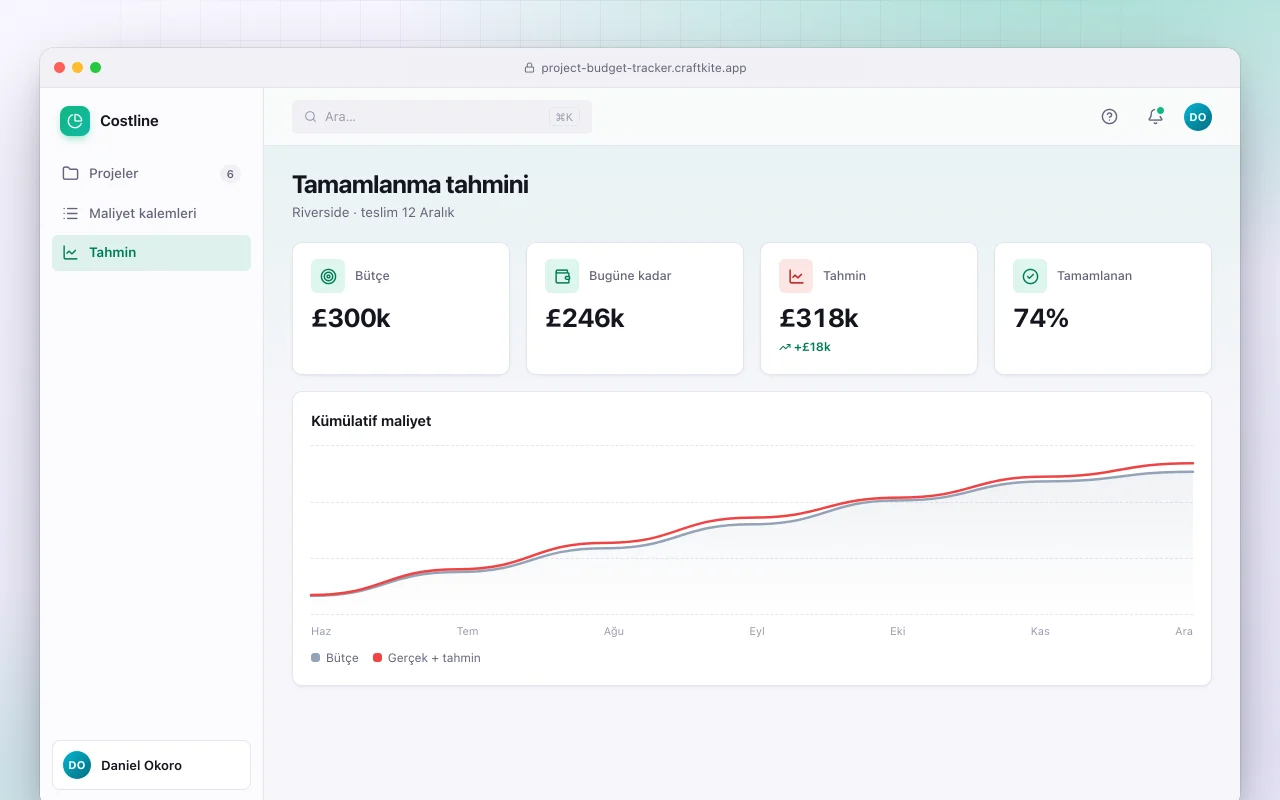
Task: Click the grey Bütçe legend swatch
Action: [x=316, y=658]
